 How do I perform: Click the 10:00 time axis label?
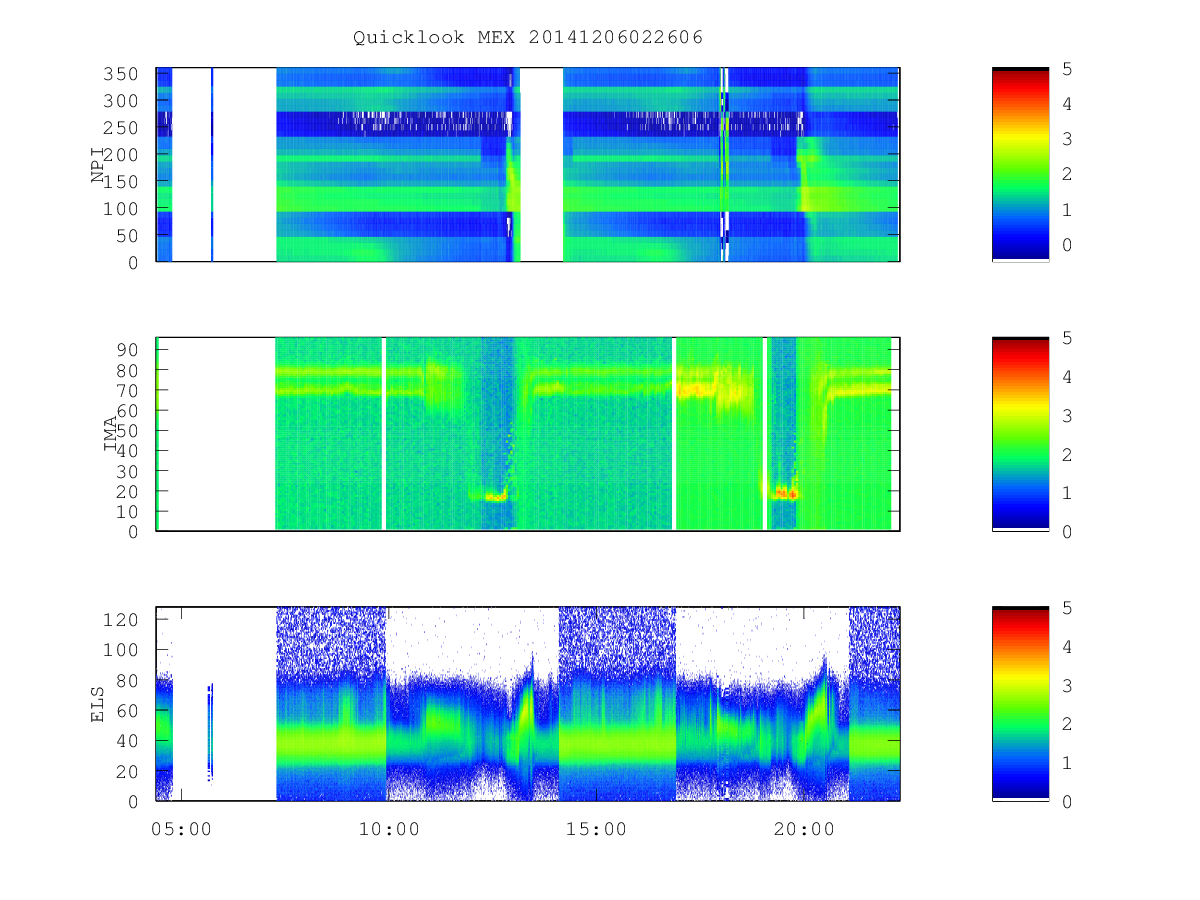click(x=389, y=829)
